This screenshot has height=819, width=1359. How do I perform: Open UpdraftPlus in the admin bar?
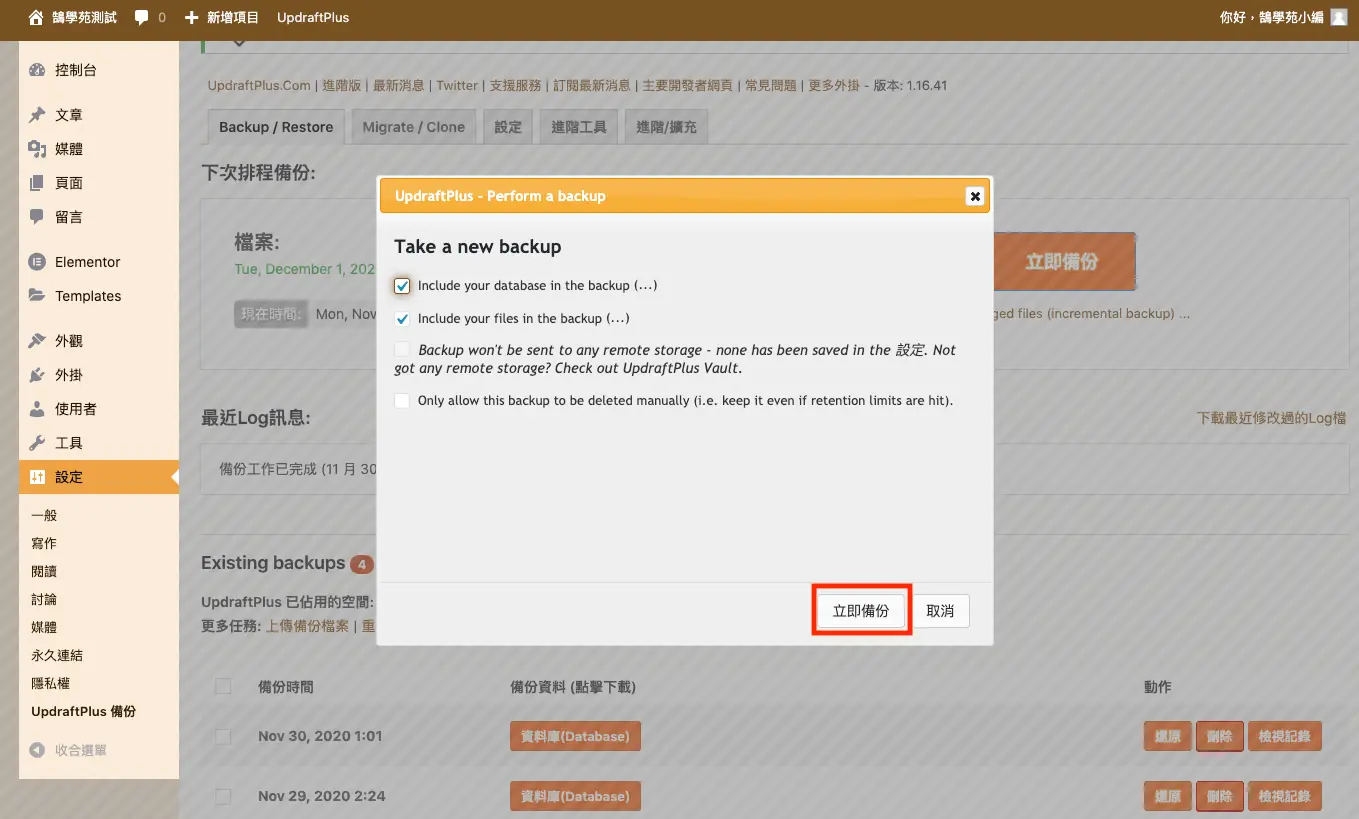pyautogui.click(x=313, y=17)
